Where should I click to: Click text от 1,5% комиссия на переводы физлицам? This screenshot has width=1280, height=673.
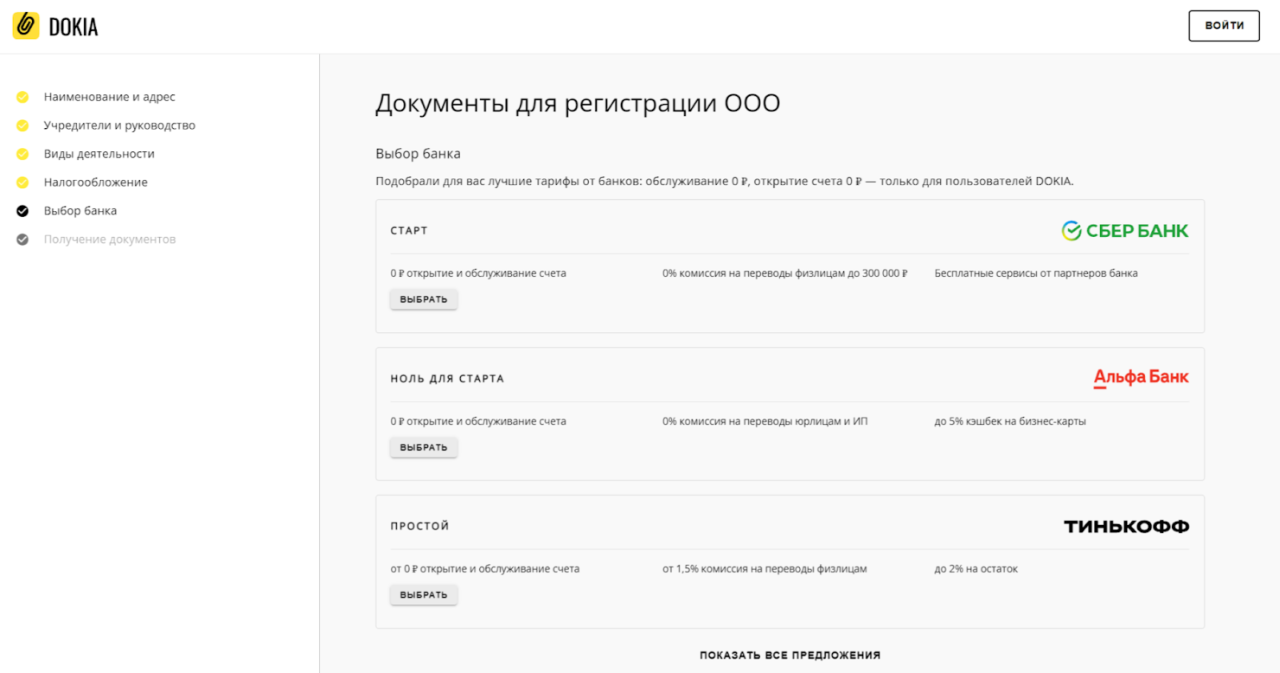(764, 569)
